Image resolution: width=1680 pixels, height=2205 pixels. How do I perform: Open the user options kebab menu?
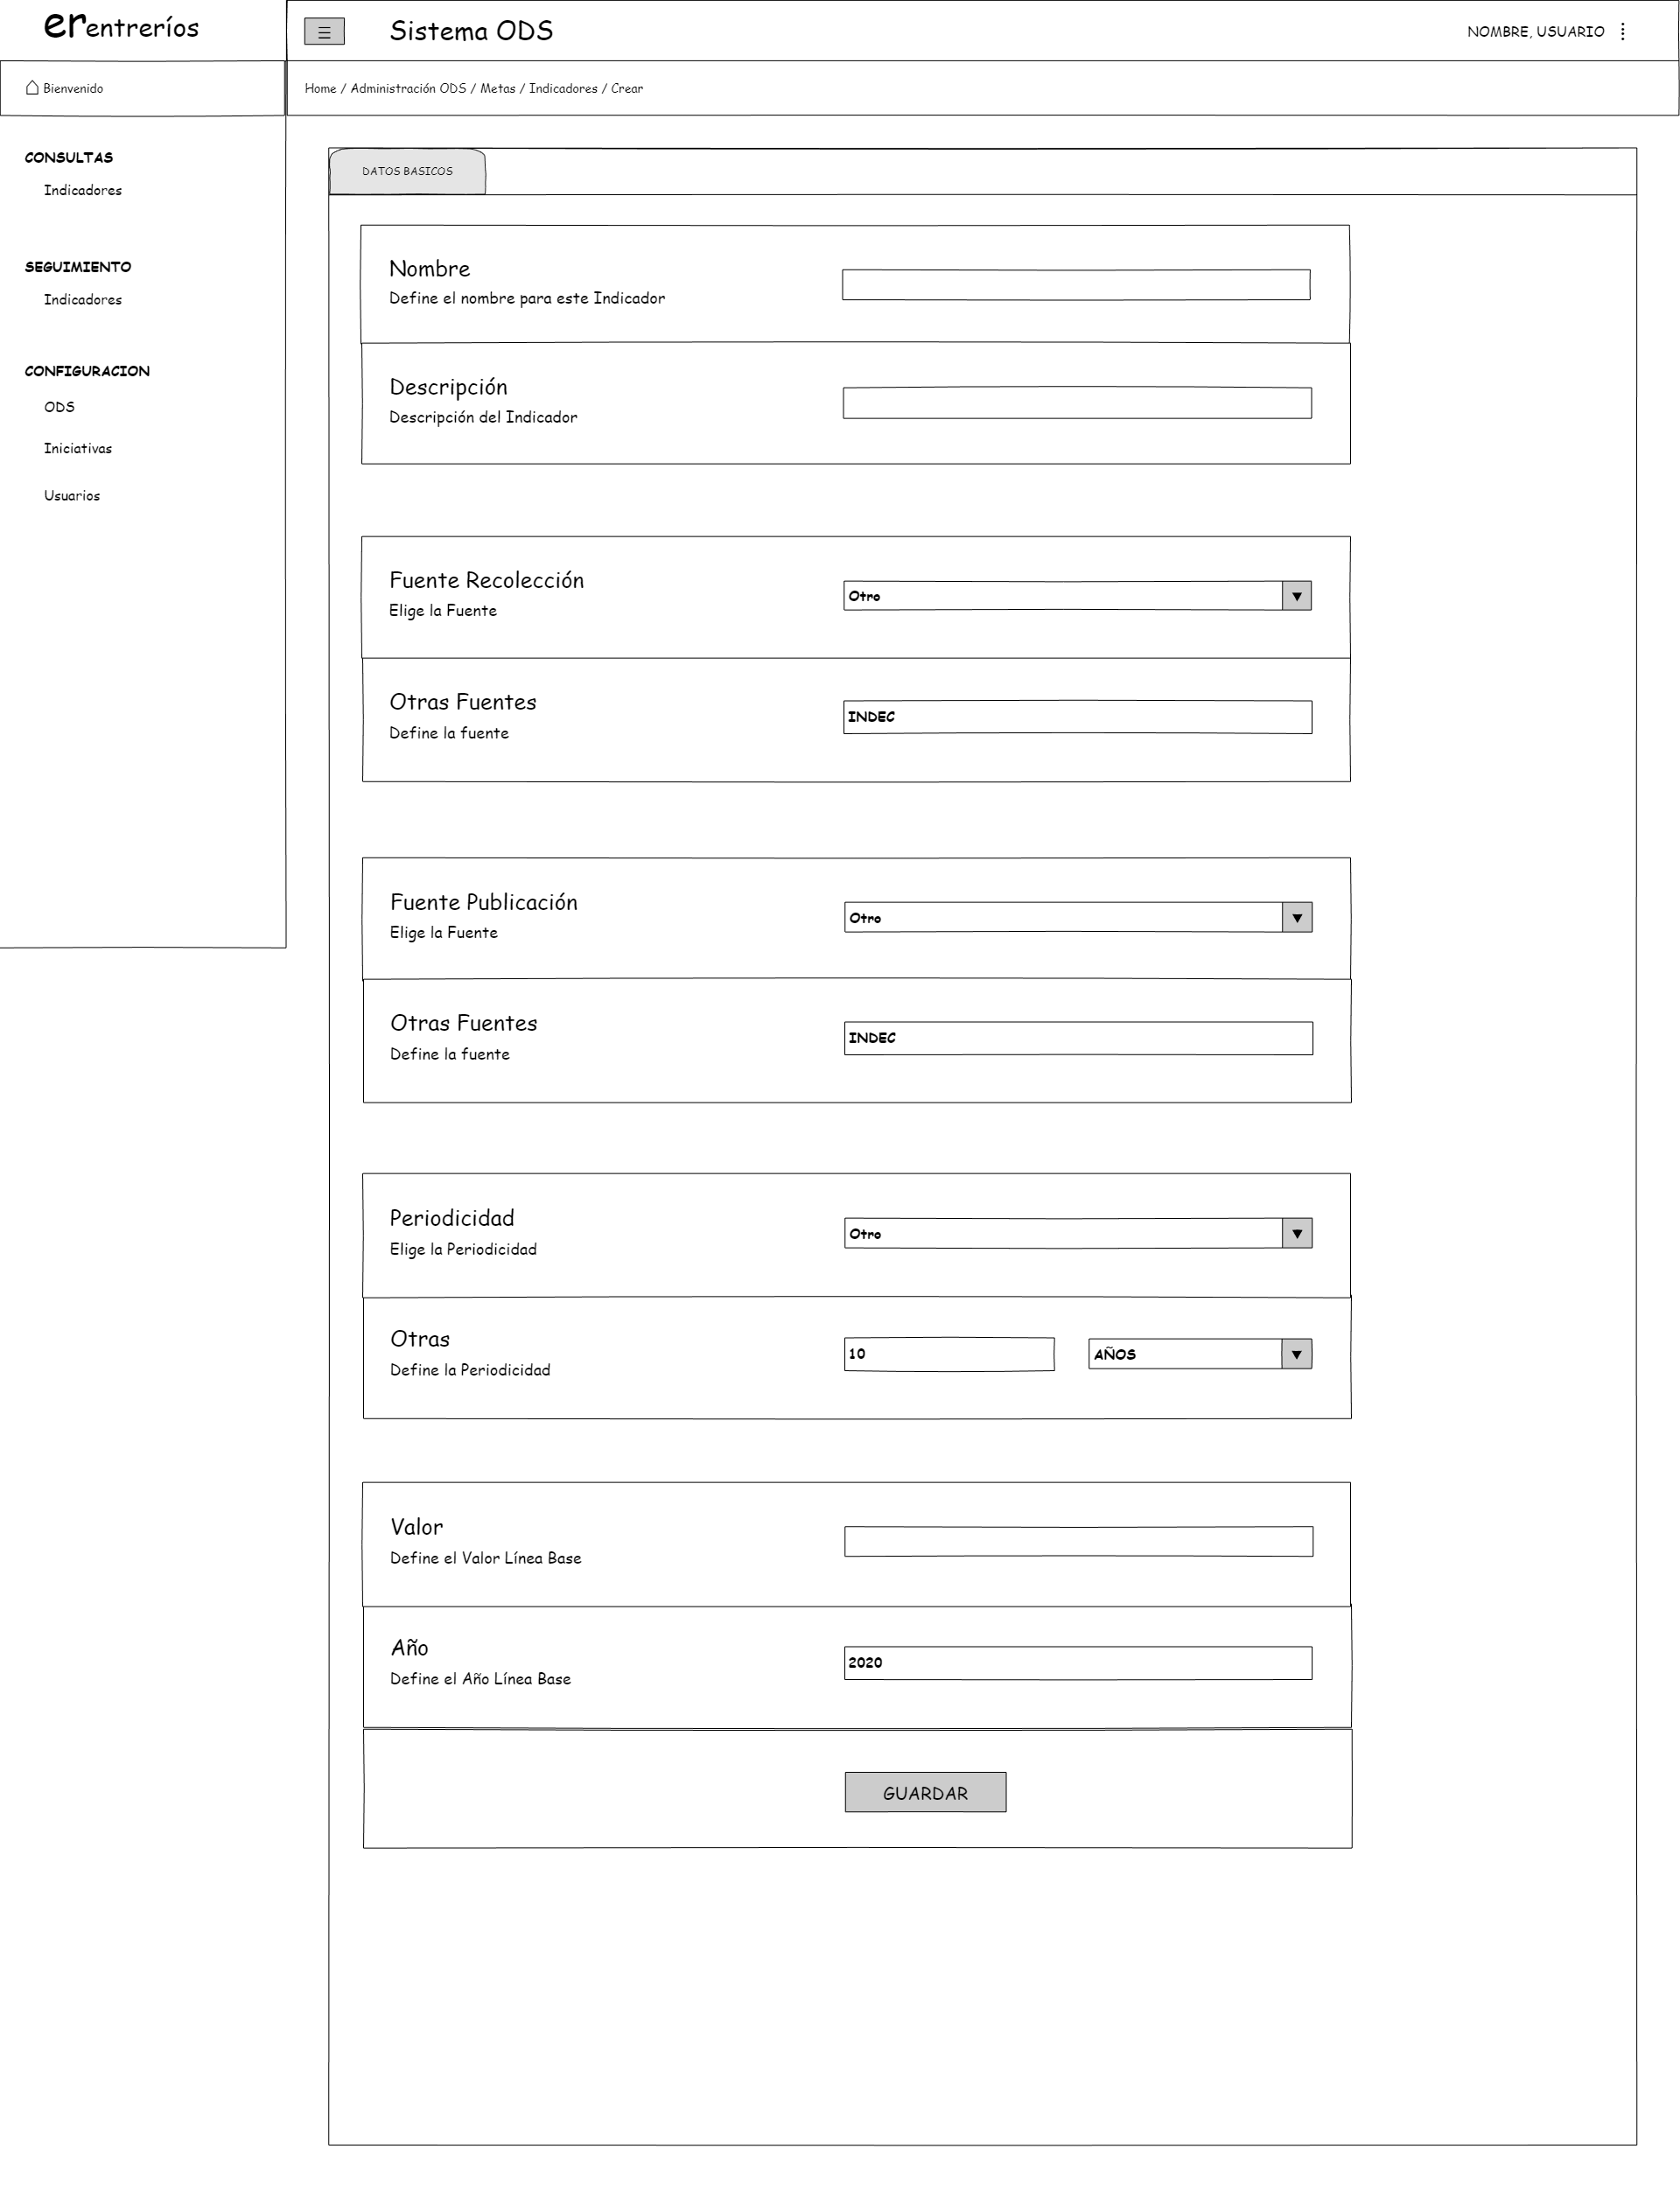point(1622,32)
